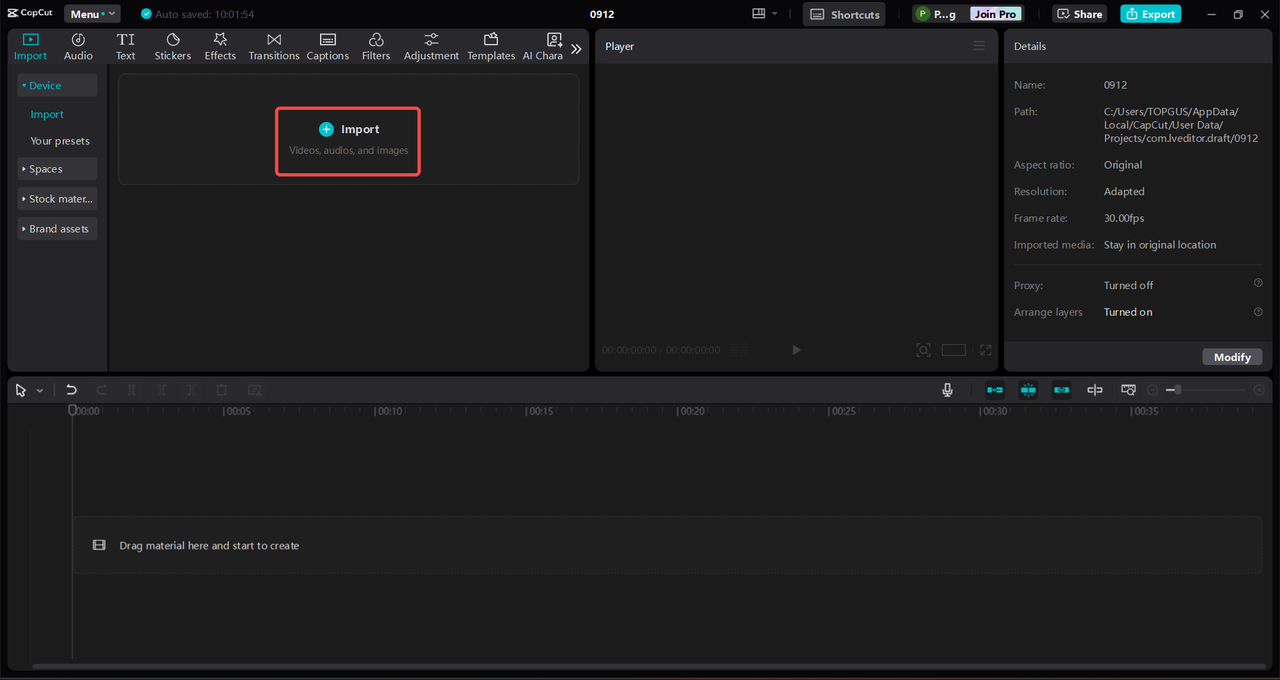Click the CapCut logo

pos(29,14)
